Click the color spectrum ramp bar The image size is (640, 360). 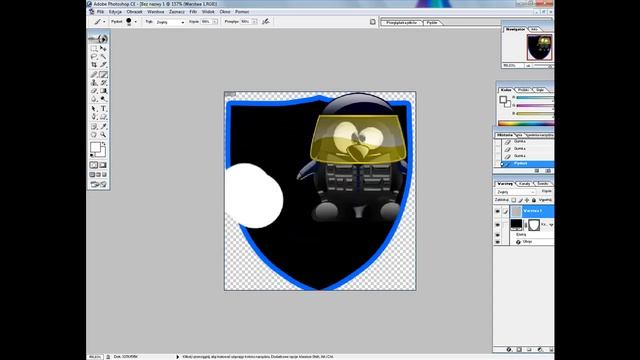click(526, 123)
